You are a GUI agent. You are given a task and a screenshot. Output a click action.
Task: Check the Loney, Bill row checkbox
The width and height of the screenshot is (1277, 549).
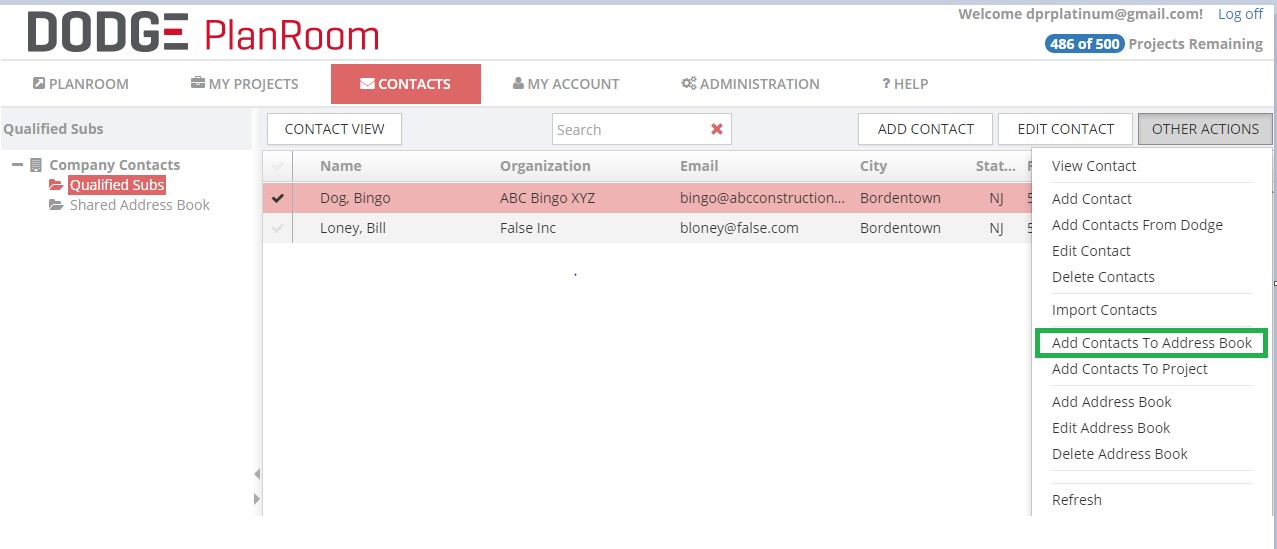(x=278, y=228)
